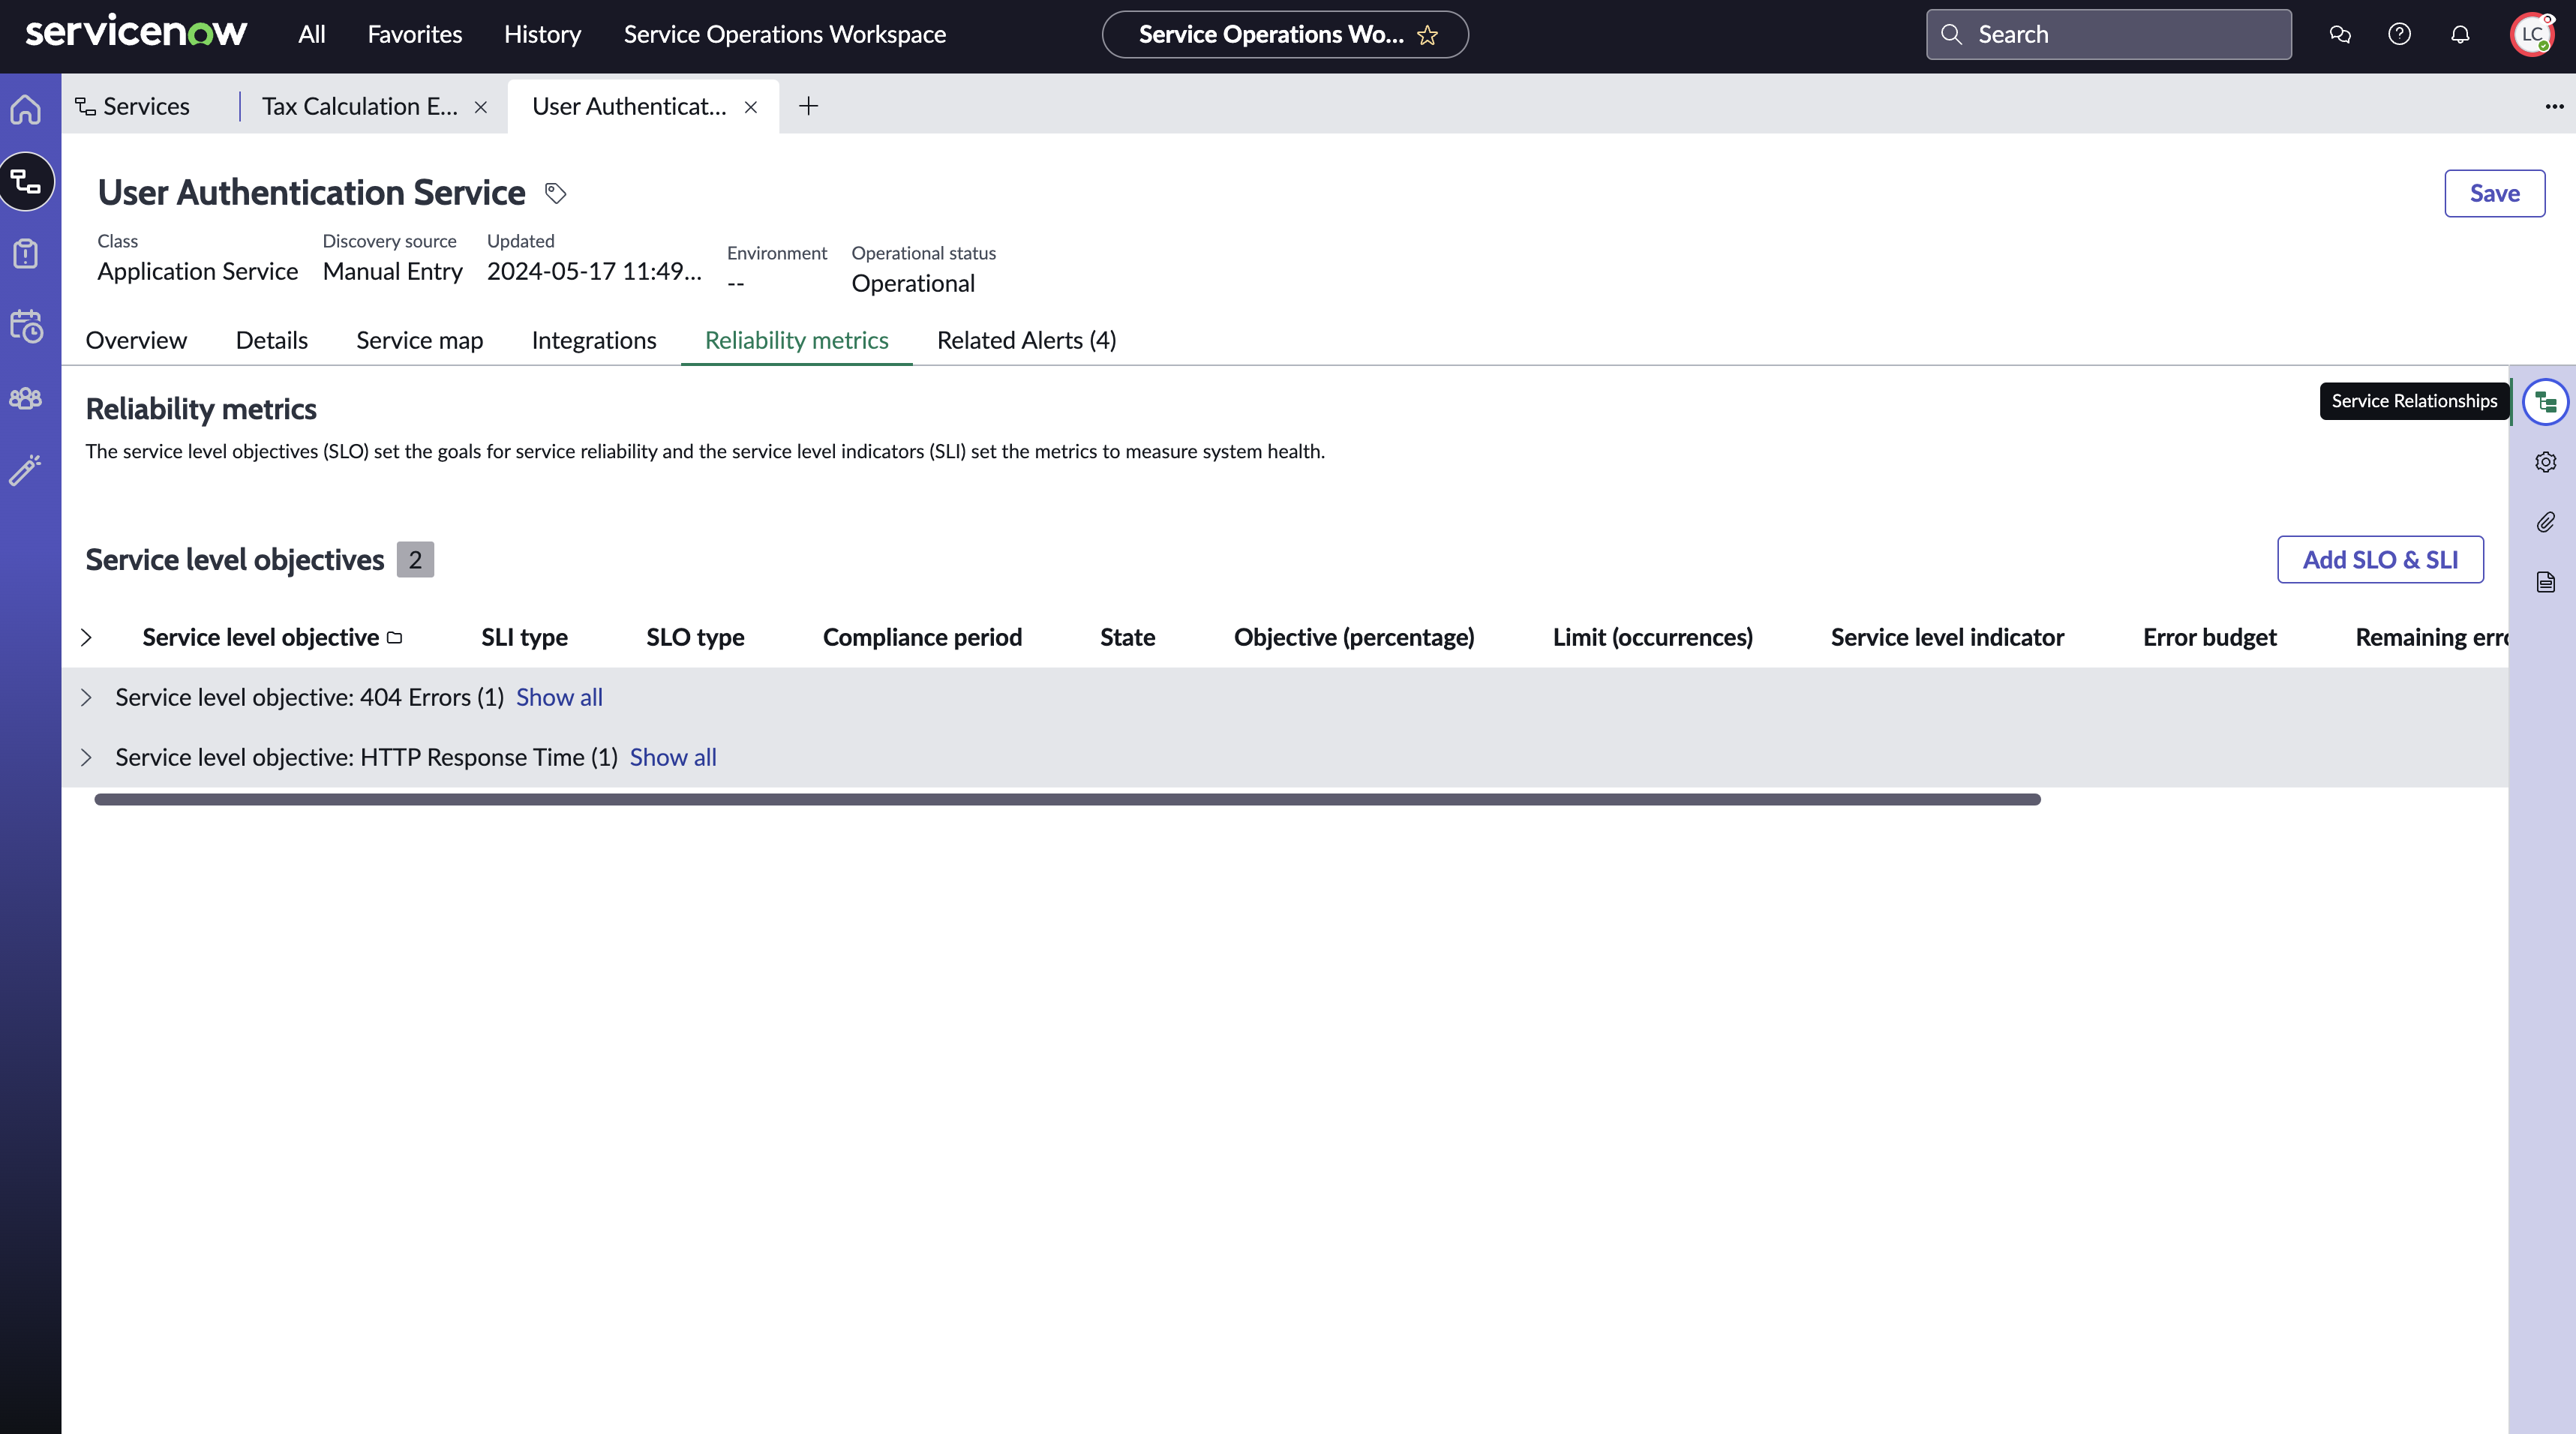Open the Home icon in left sidebar
Image resolution: width=2576 pixels, height=1434 pixels.
coord(27,109)
